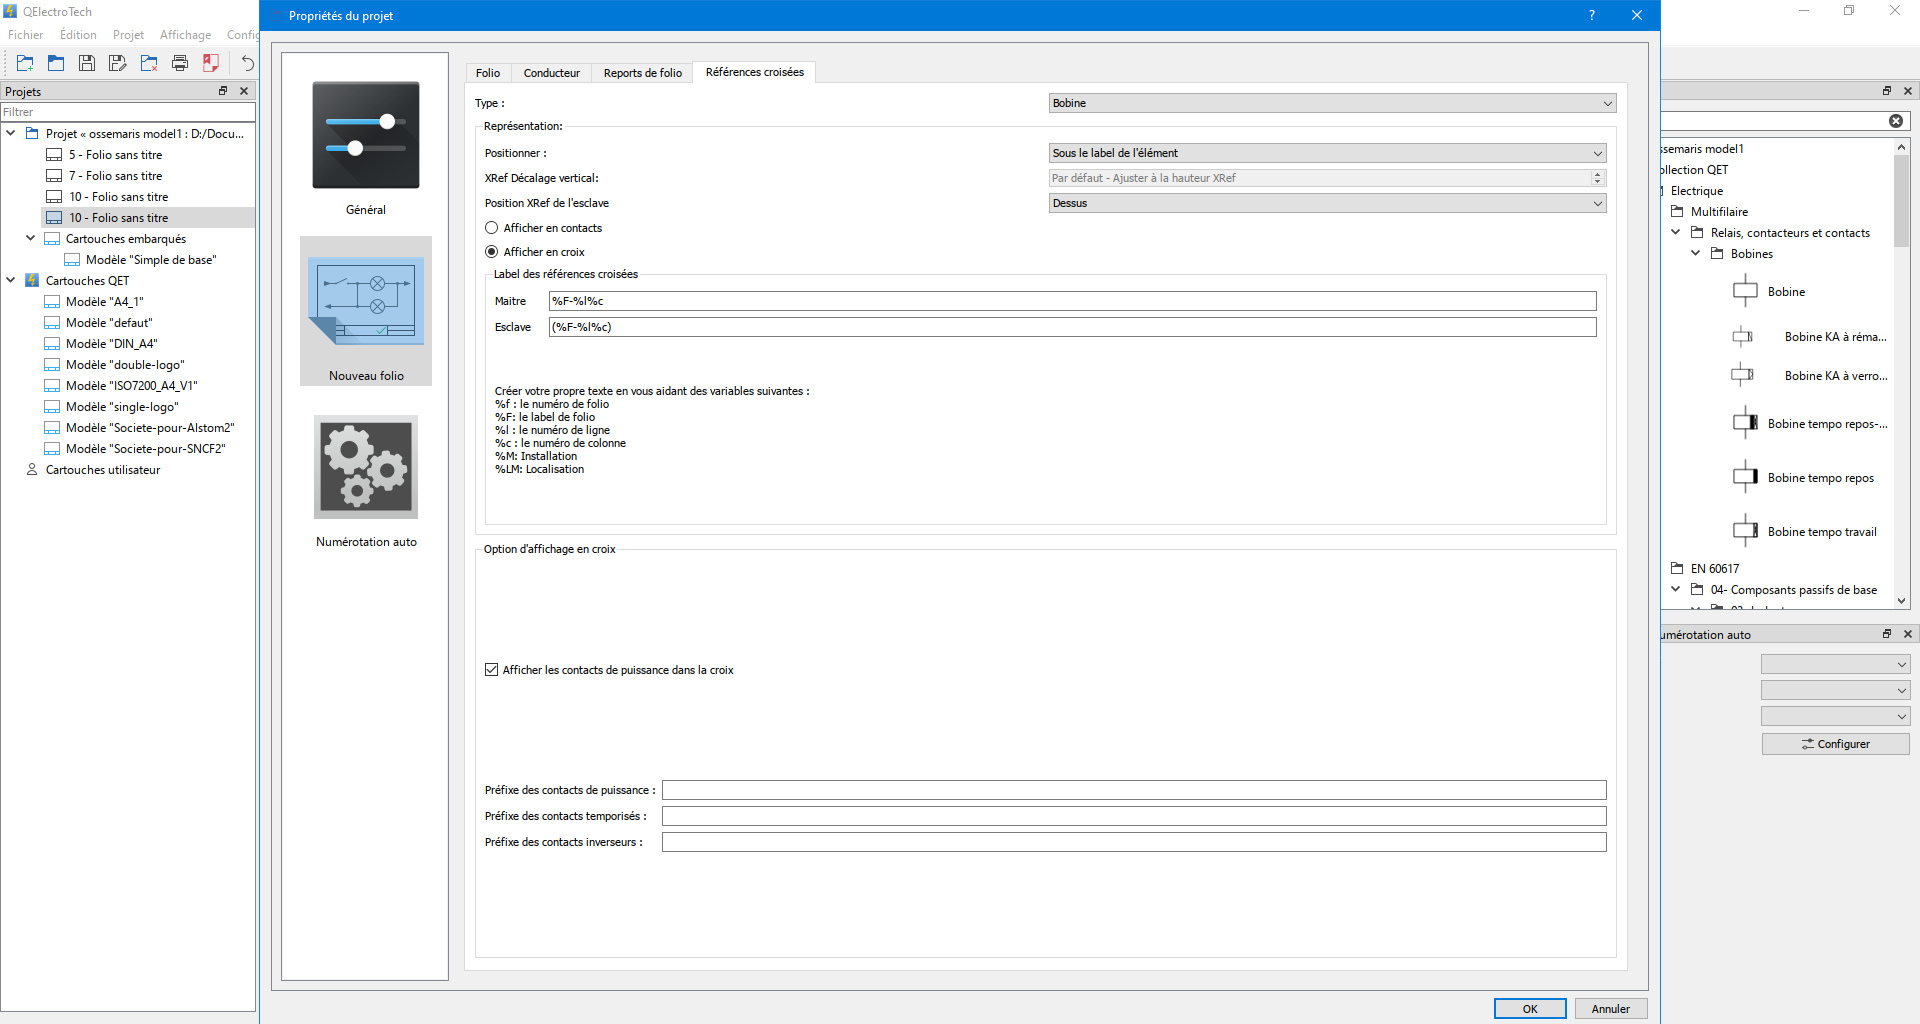Screen dimensions: 1920x1024
Task: Float the Projets panel
Action: (x=223, y=91)
